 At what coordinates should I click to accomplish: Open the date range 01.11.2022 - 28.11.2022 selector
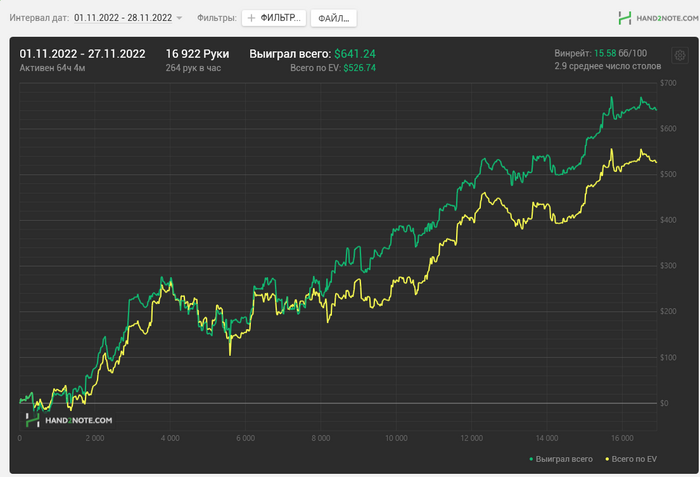coord(122,18)
